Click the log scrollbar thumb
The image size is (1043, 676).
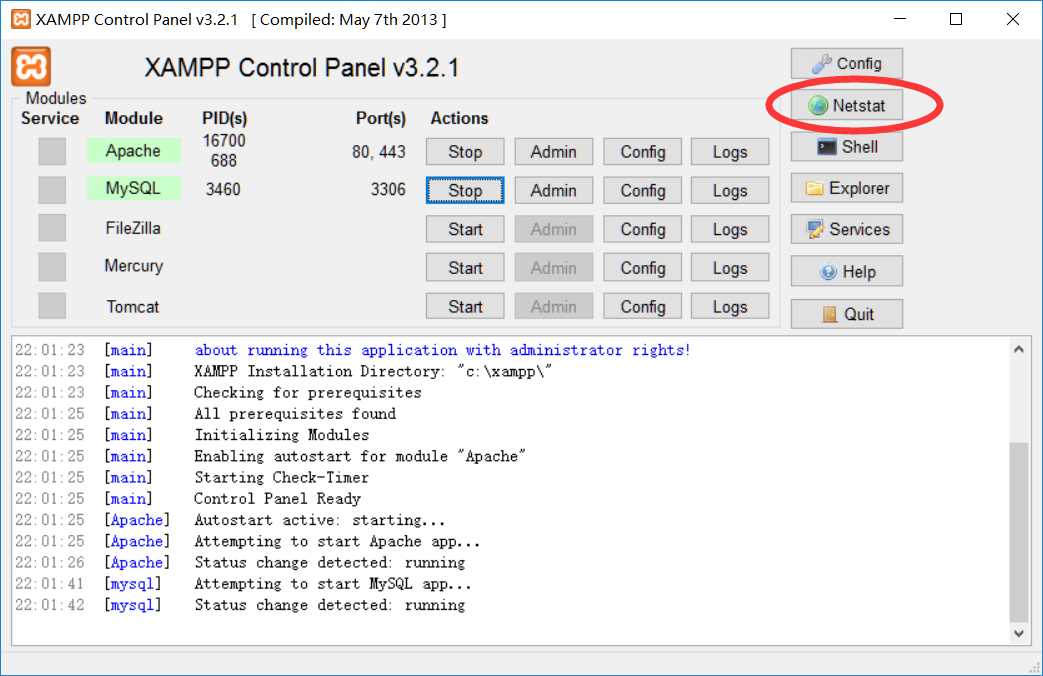click(x=1018, y=532)
